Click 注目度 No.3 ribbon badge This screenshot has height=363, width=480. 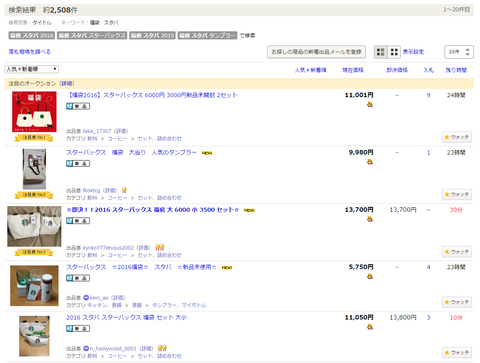34,252
